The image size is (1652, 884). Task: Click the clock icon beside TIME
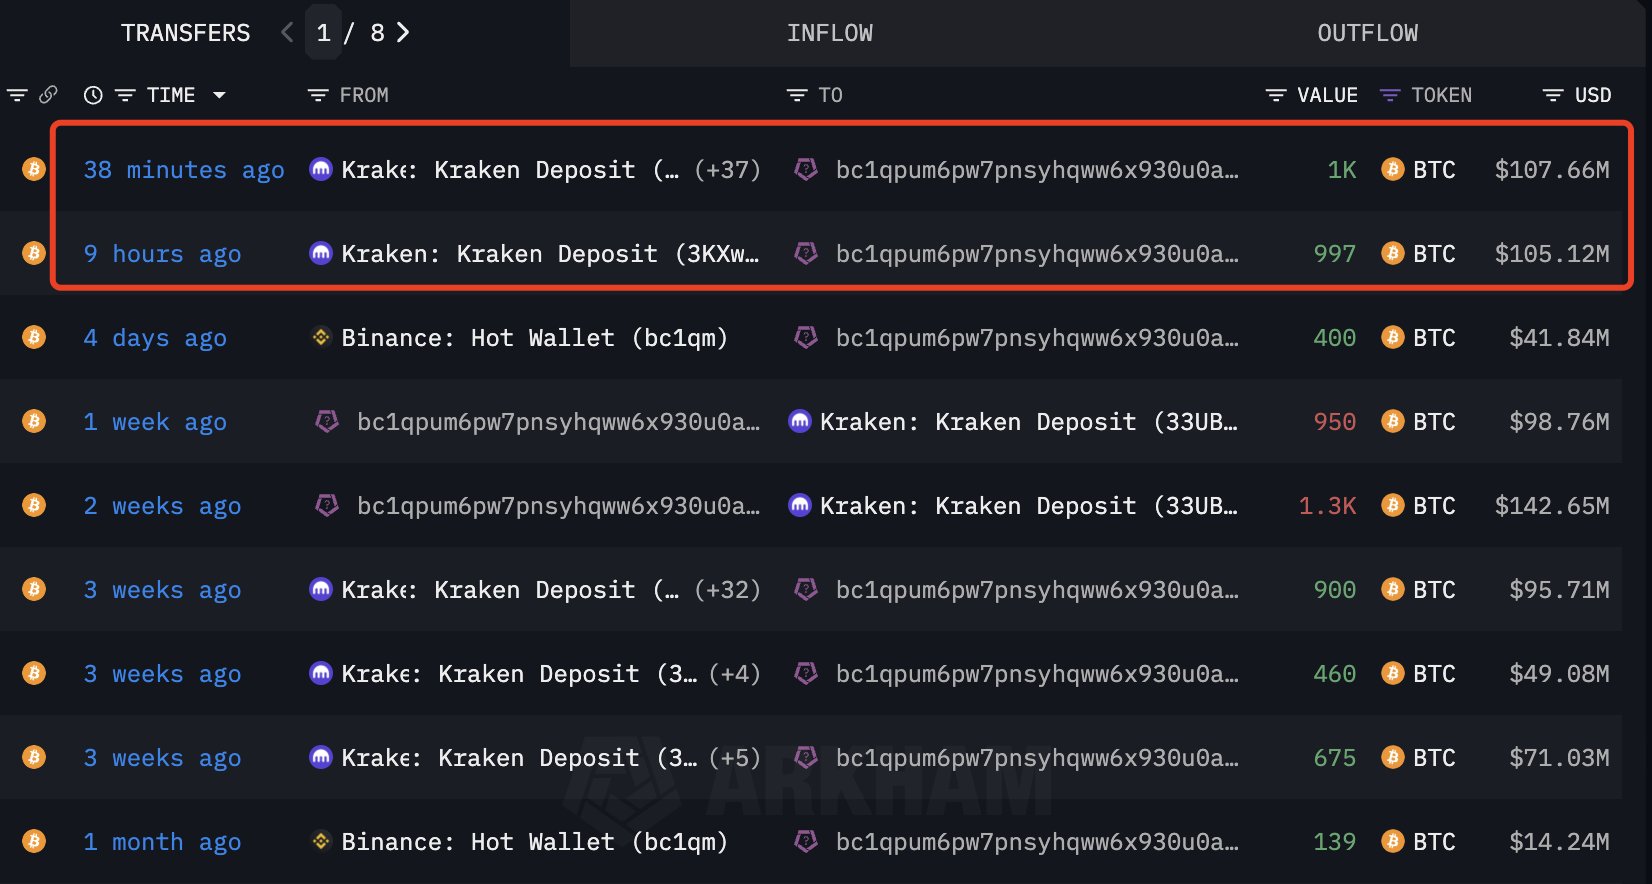93,95
